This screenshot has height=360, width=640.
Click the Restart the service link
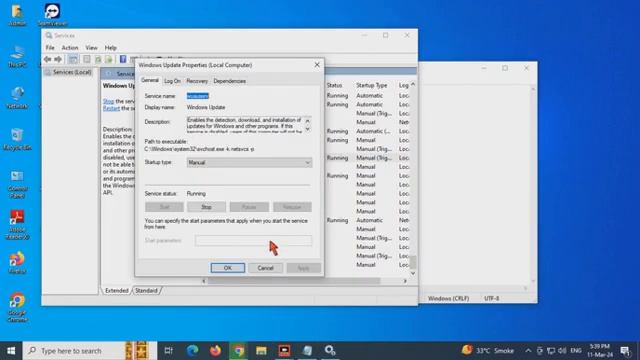111,109
